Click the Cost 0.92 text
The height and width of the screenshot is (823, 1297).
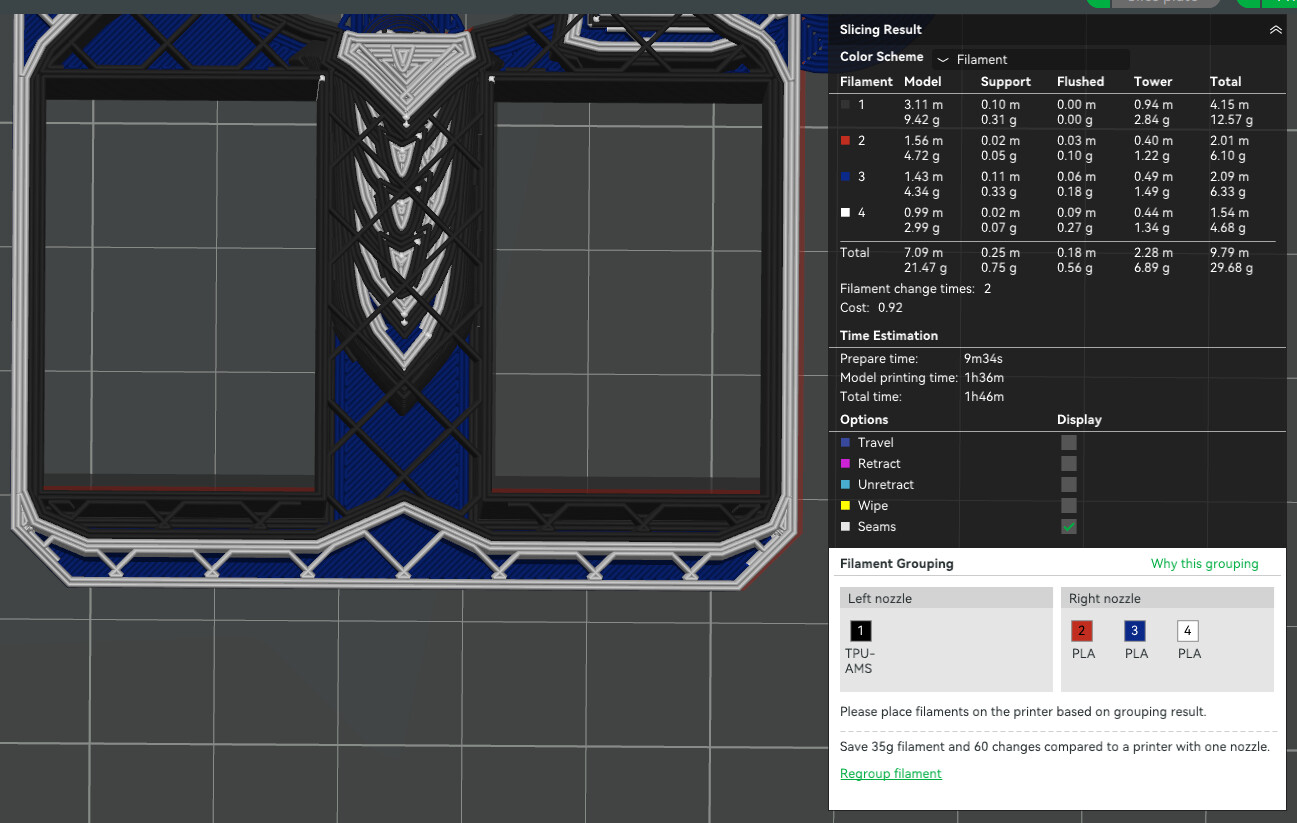(x=871, y=308)
